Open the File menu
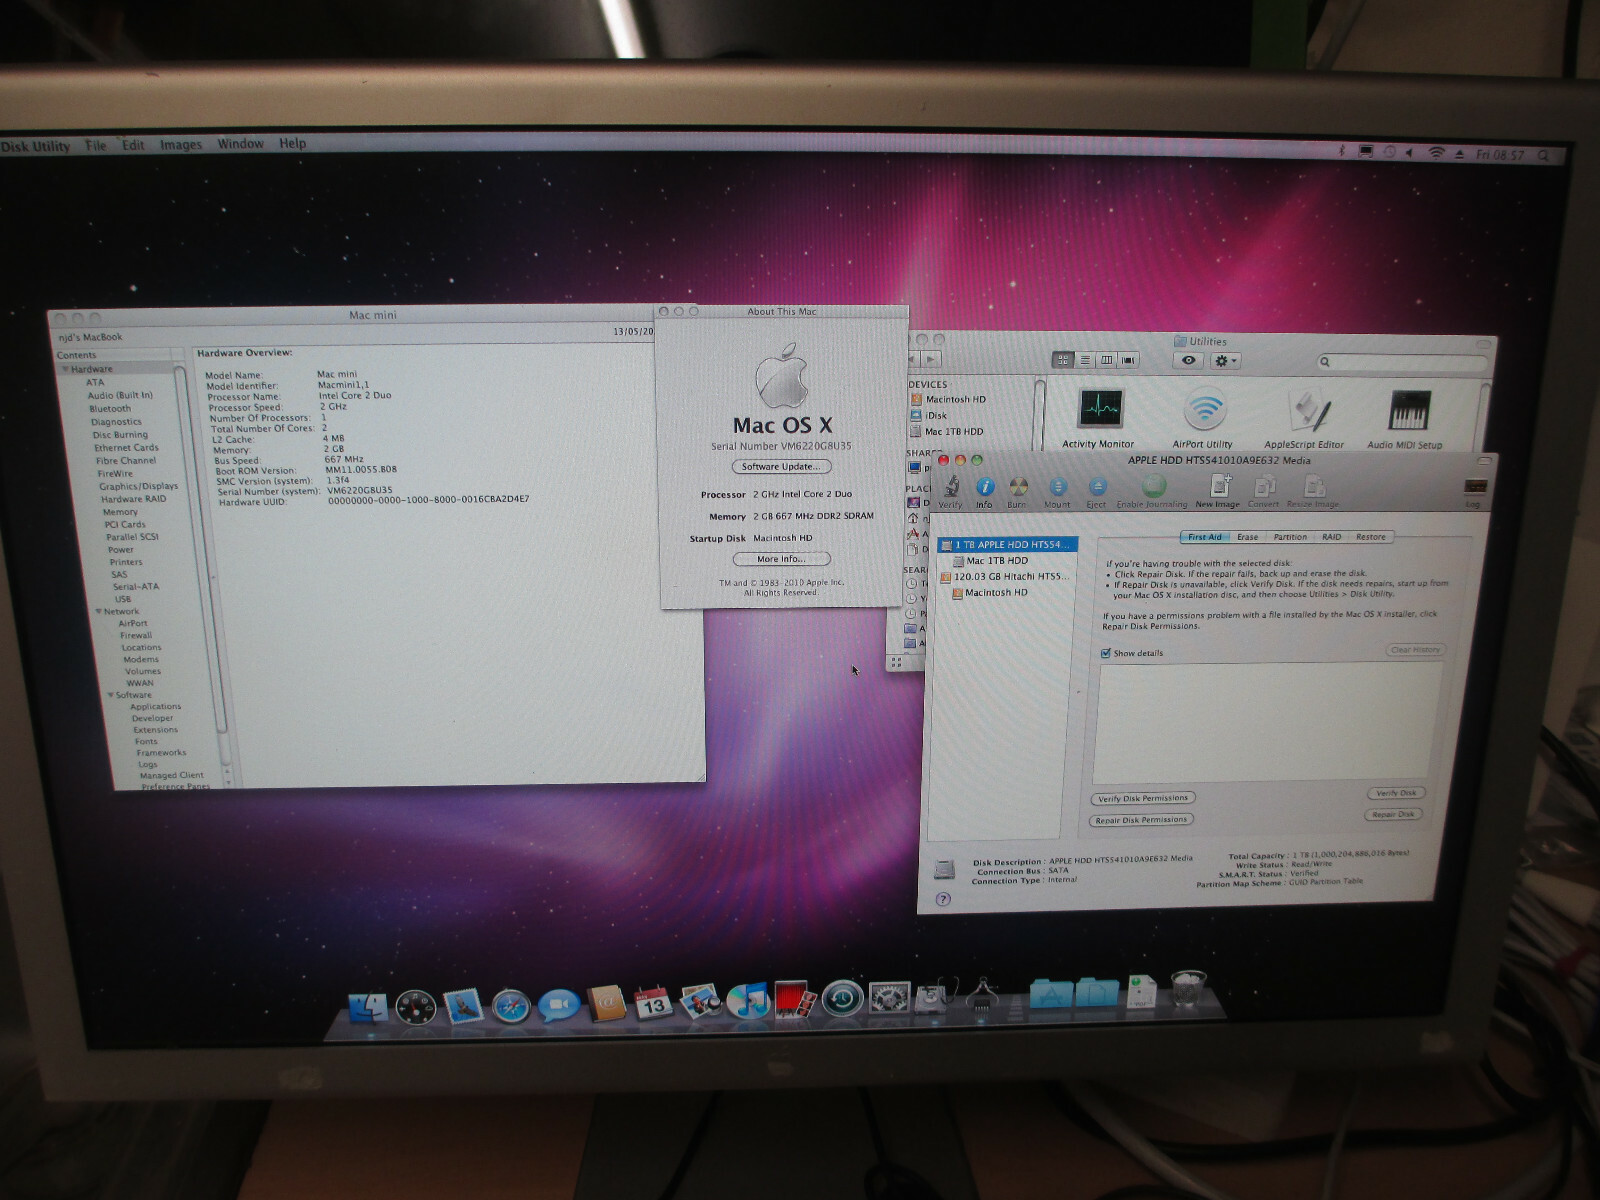This screenshot has height=1200, width=1600. [x=96, y=146]
